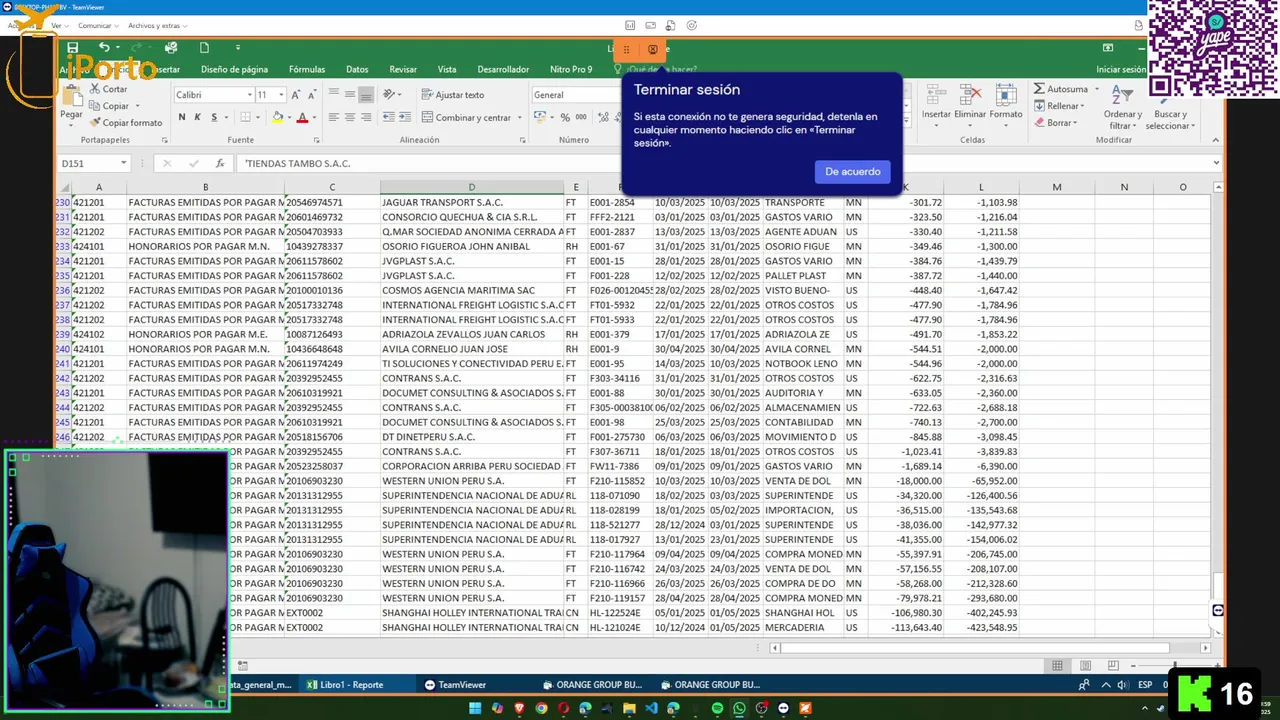Apply percent style format

pyautogui.click(x=566, y=117)
